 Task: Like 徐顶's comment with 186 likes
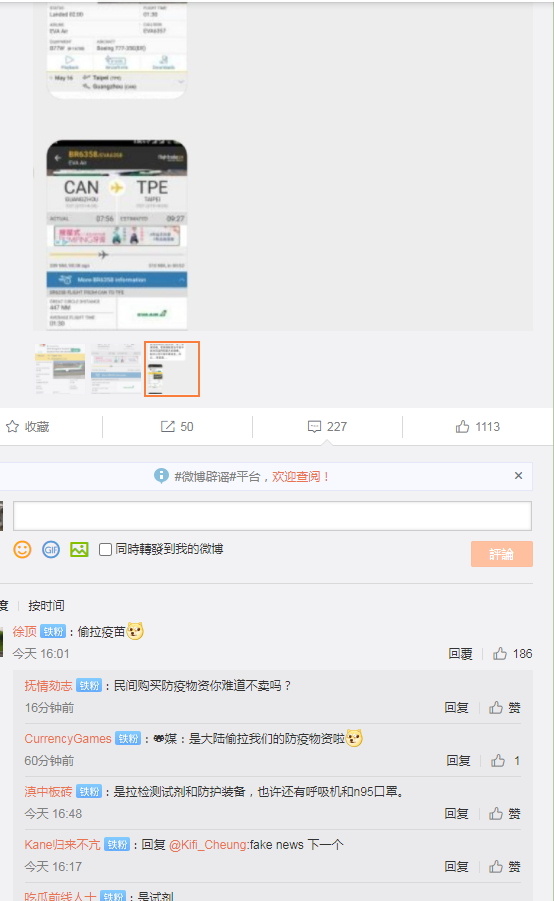(x=500, y=653)
